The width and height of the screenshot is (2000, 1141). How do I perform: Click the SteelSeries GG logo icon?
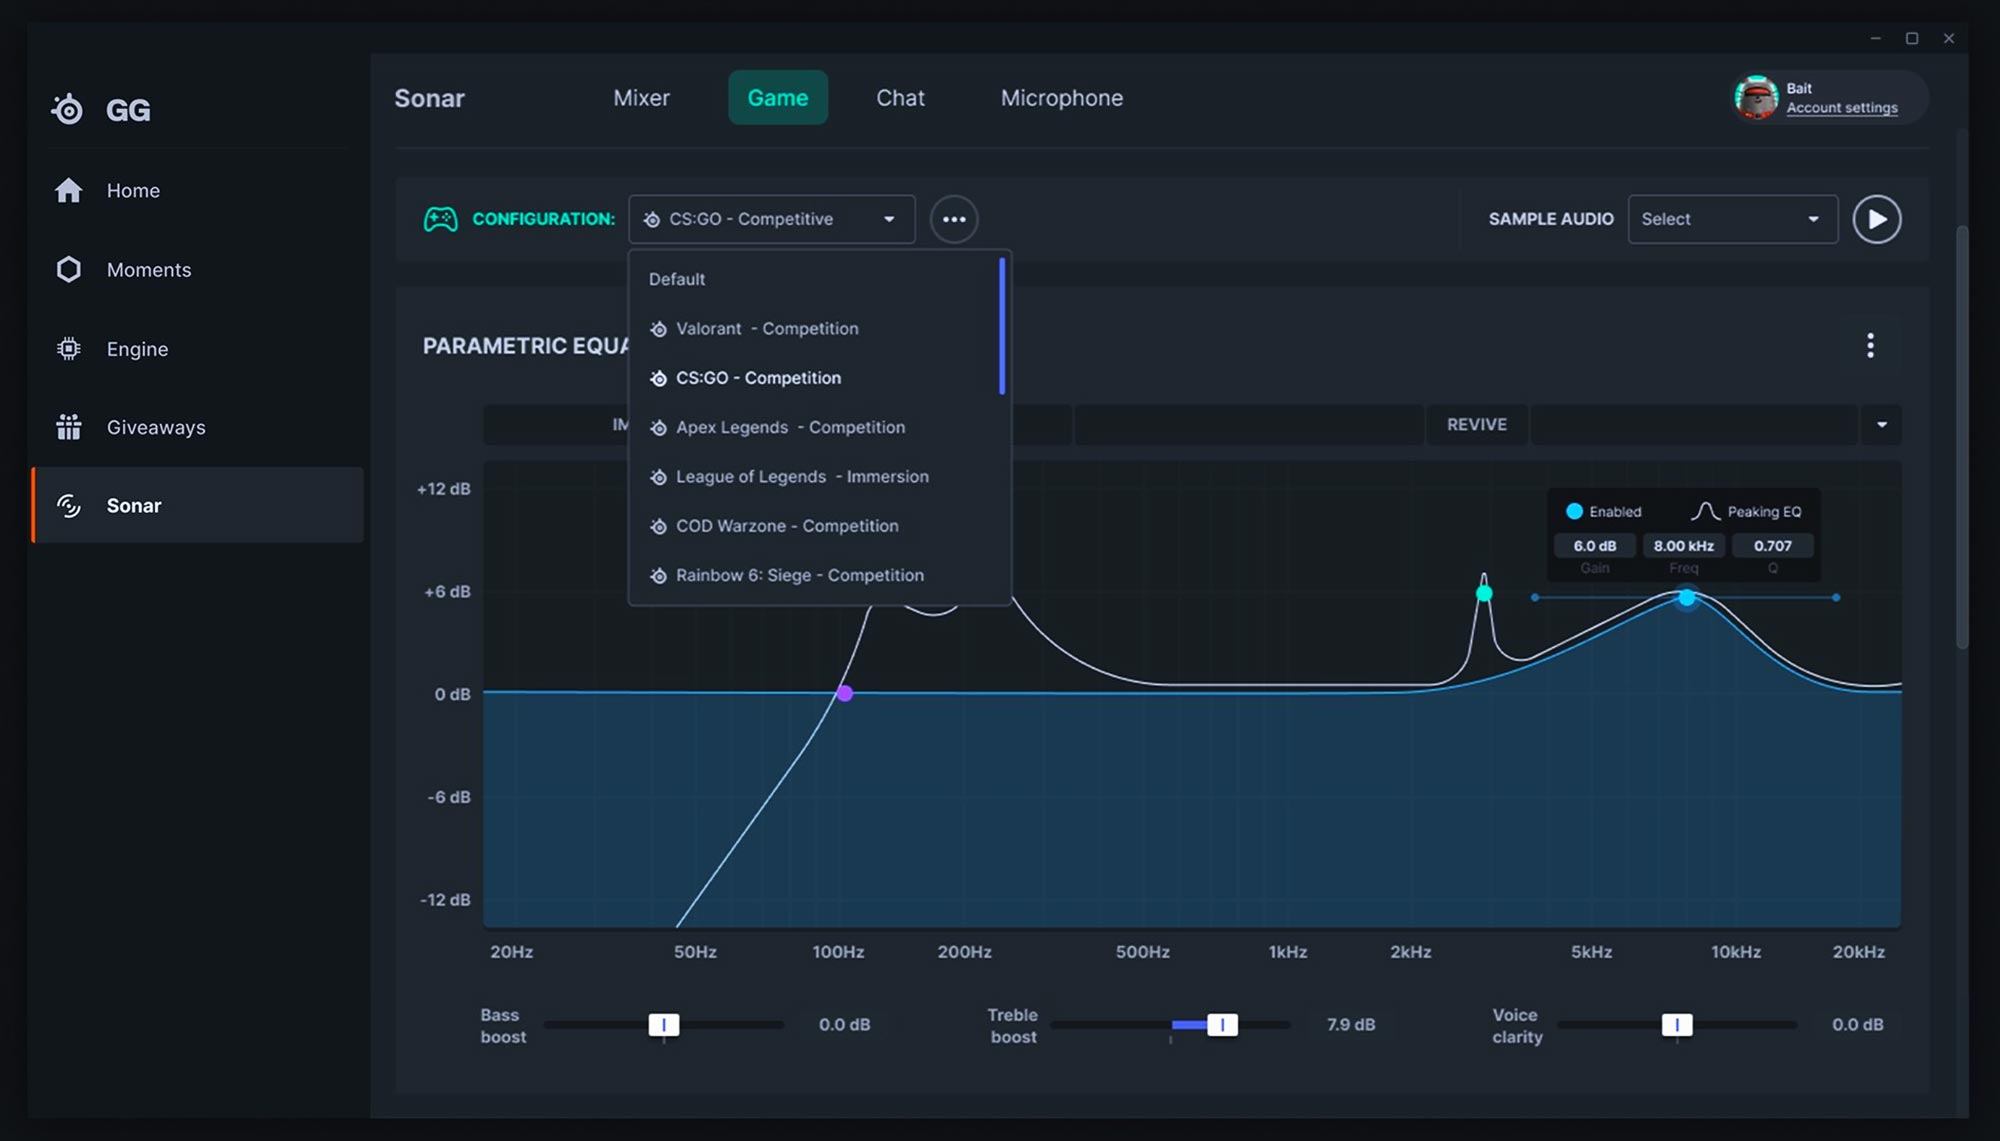coord(67,109)
